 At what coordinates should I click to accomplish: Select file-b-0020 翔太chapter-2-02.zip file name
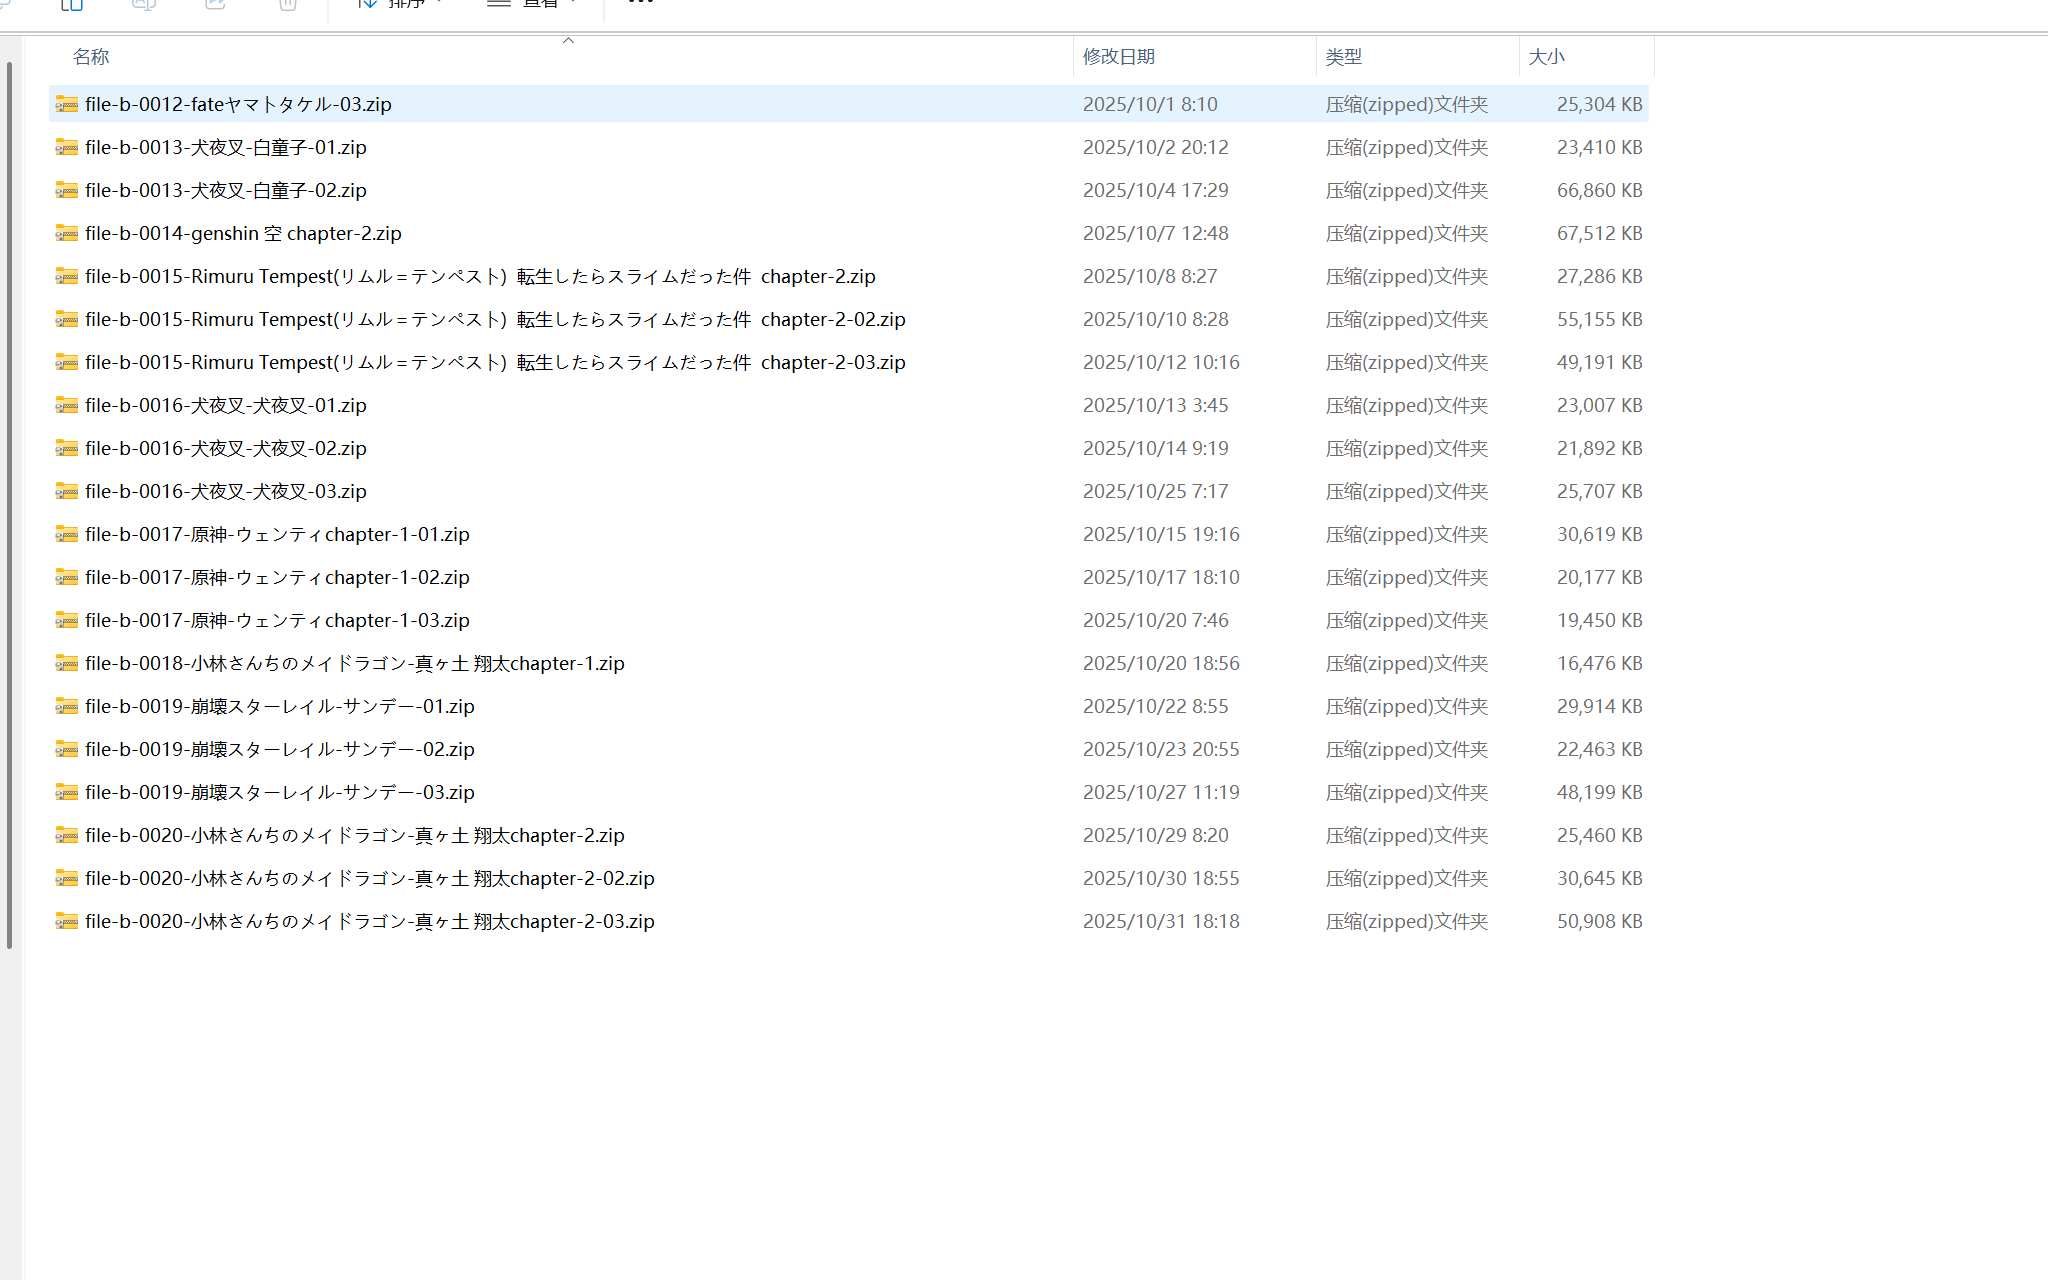(370, 878)
